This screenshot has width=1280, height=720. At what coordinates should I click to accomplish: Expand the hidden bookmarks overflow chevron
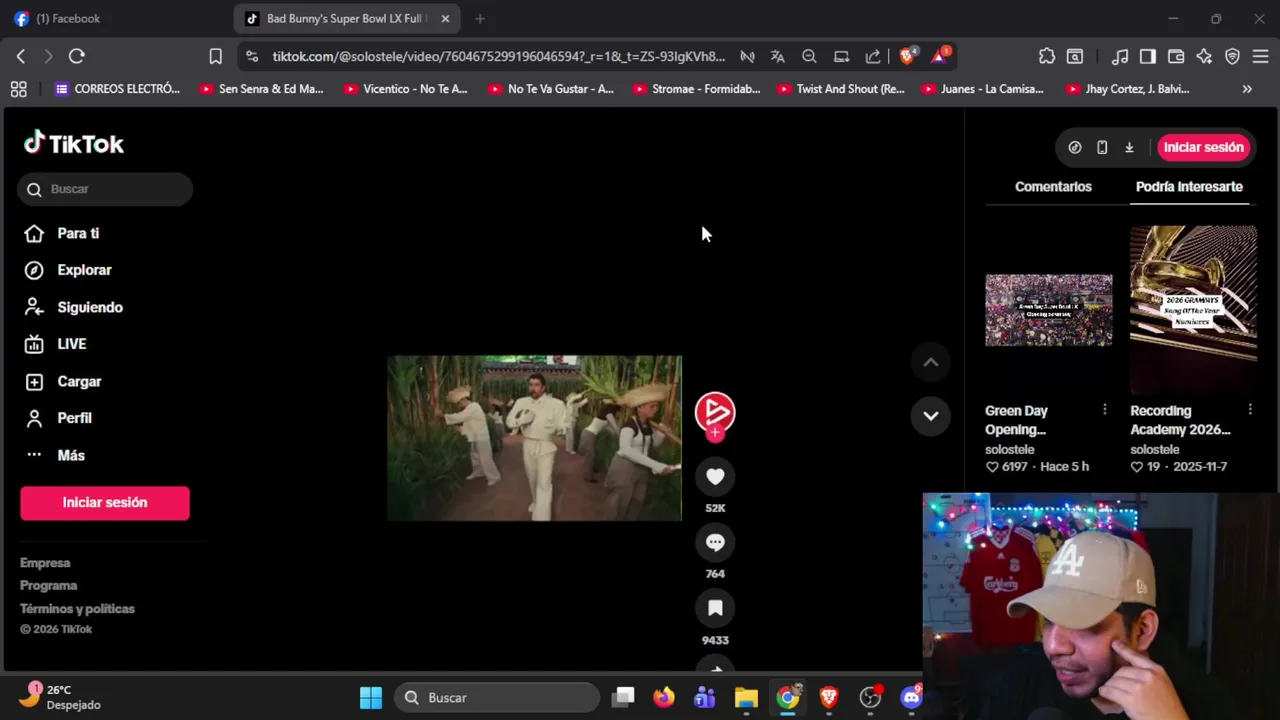pos(1247,89)
